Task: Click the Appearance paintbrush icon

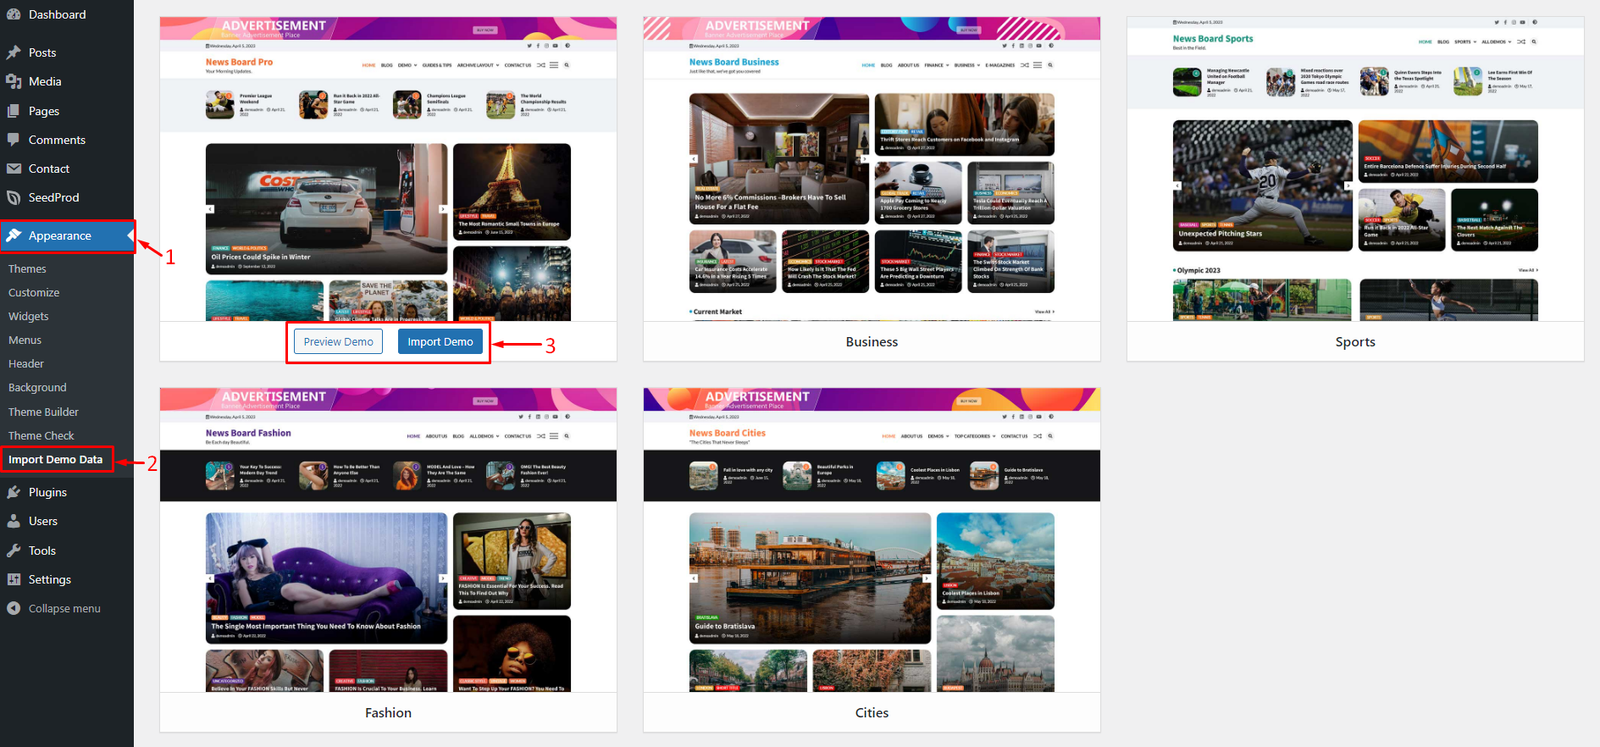Action: click(13, 236)
